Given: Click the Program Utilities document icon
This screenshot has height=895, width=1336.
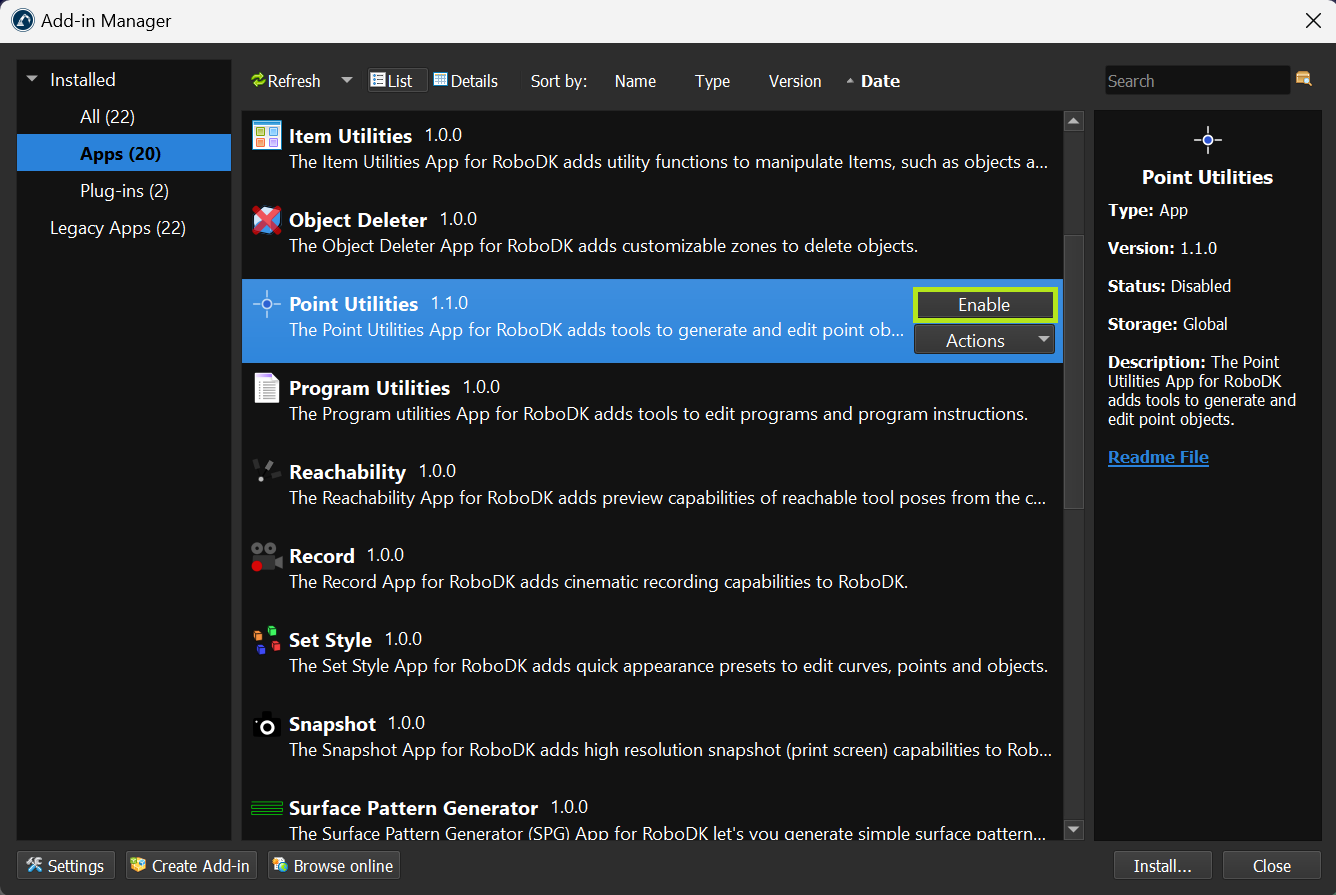Looking at the screenshot, I should tap(266, 388).
